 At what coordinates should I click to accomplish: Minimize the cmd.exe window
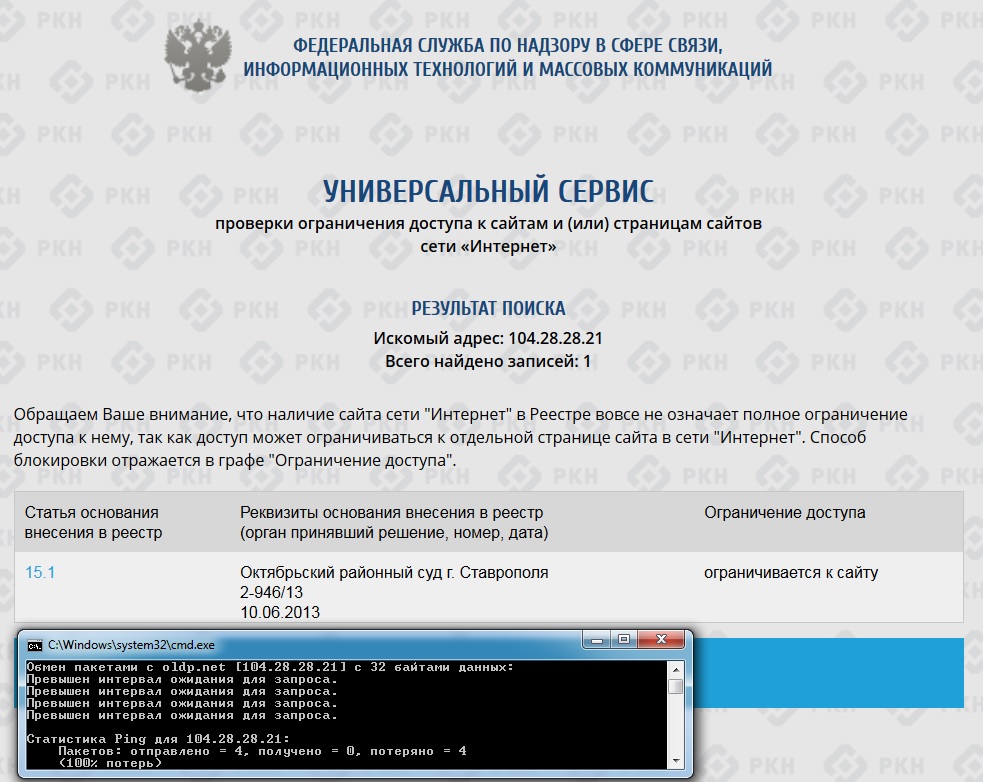click(597, 639)
